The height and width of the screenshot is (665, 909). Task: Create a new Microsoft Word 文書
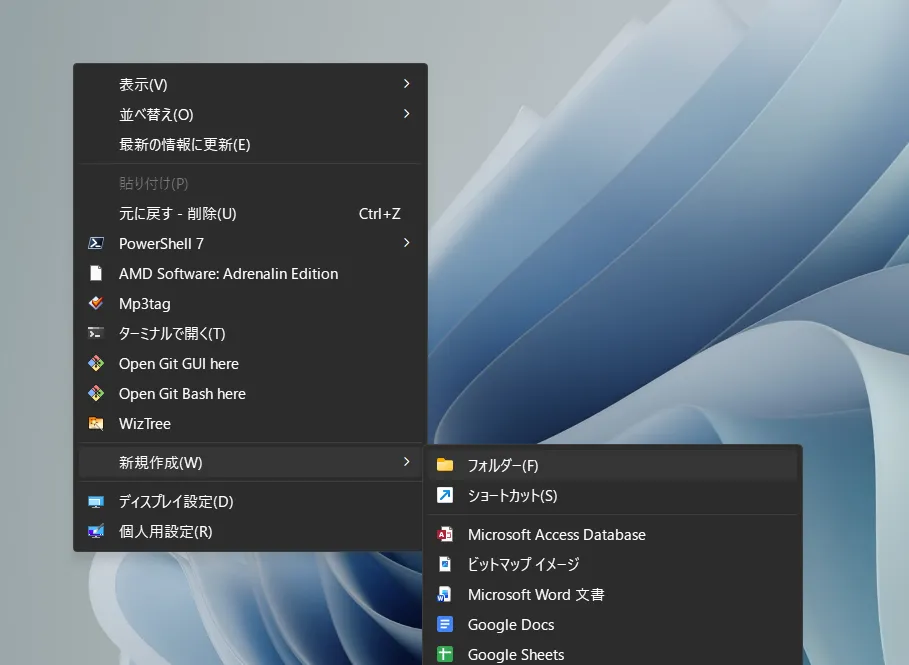click(x=536, y=594)
